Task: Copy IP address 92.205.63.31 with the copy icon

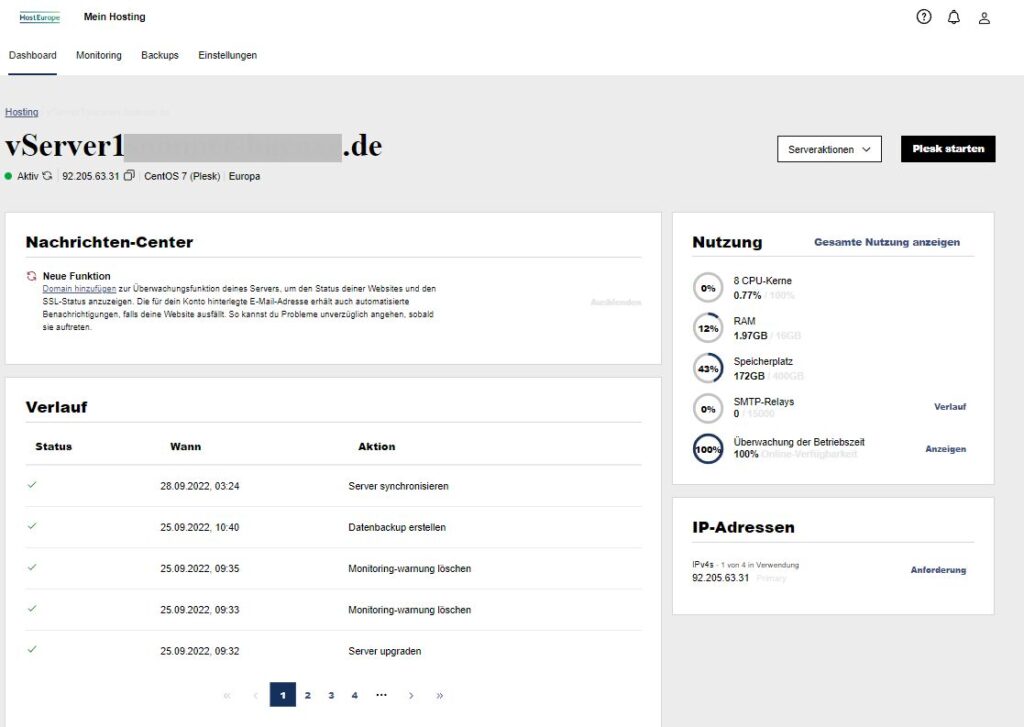Action: pos(129,175)
